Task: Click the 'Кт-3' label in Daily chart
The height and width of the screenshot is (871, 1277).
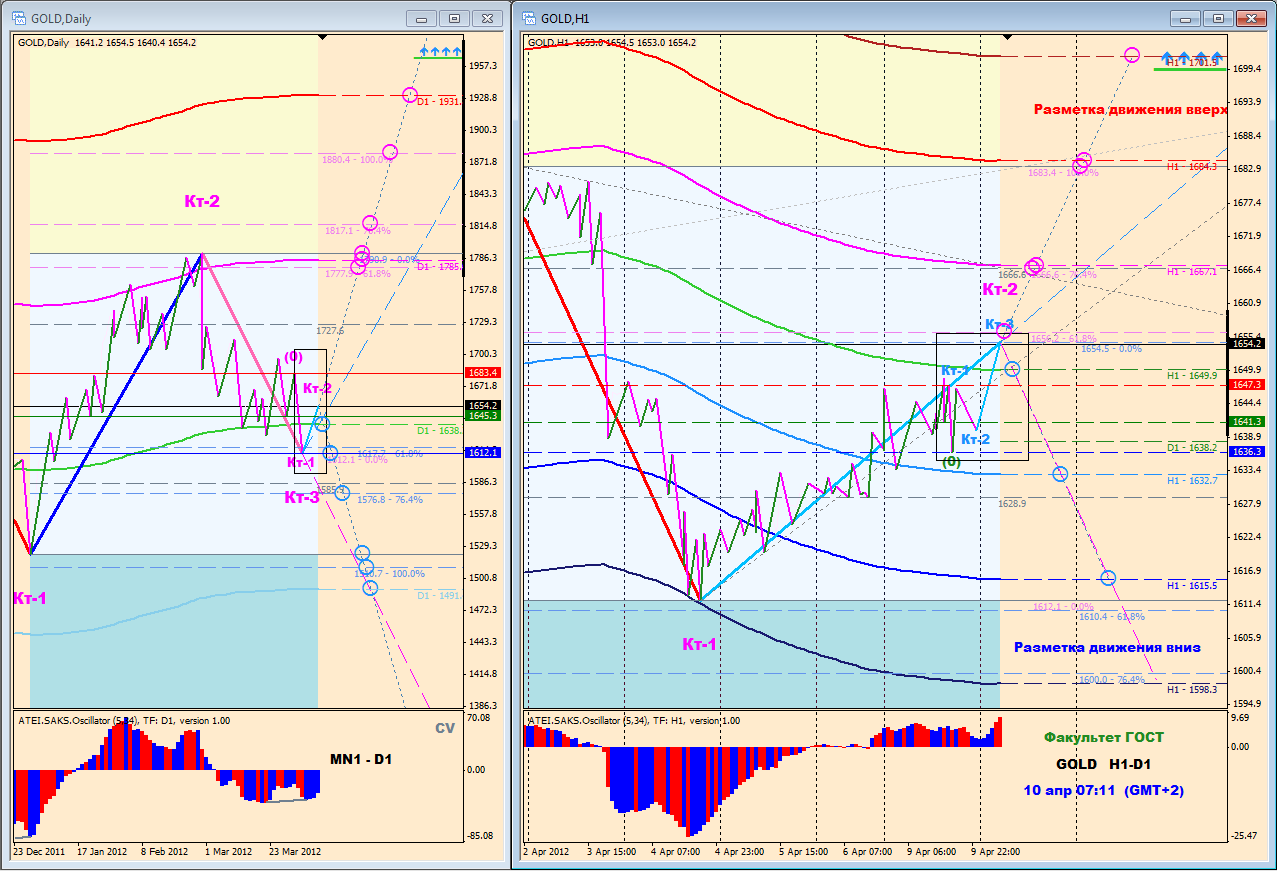Action: click(301, 497)
